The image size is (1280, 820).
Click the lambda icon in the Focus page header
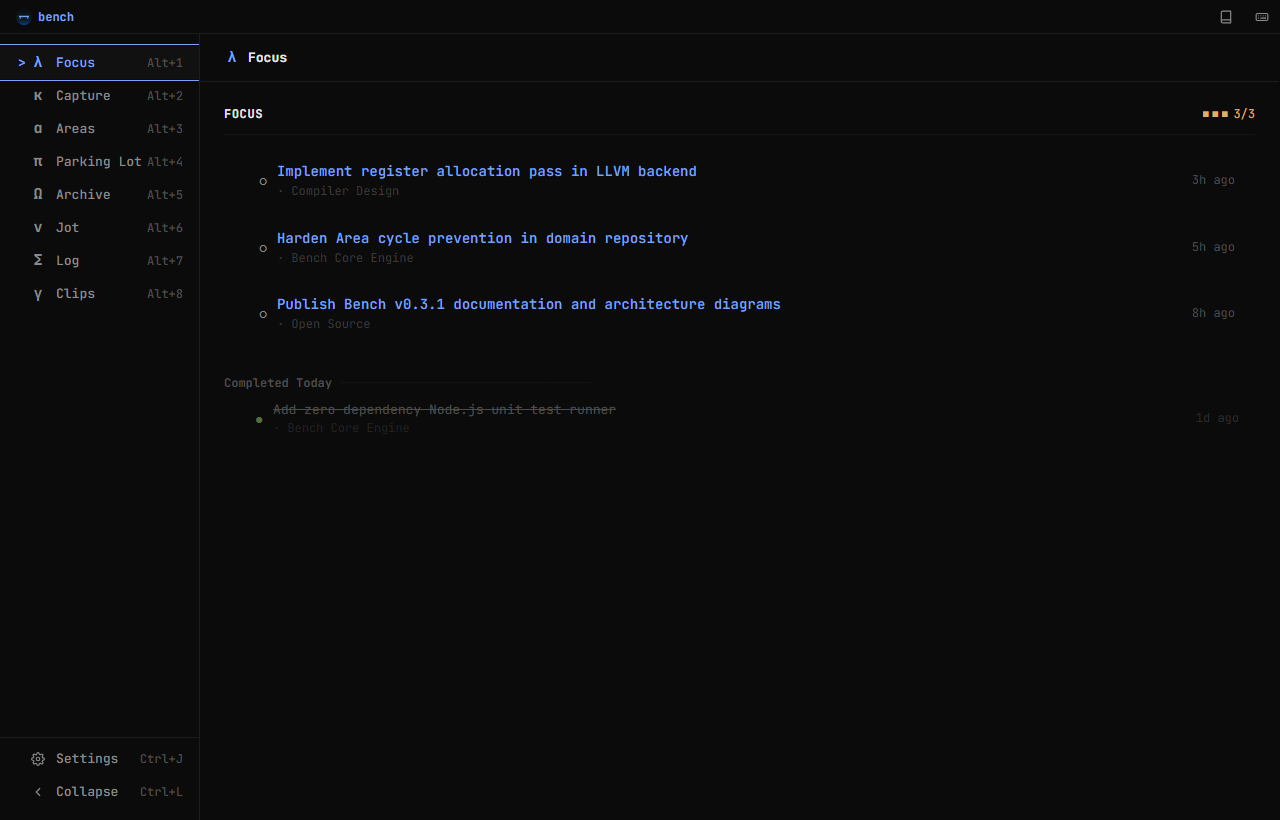(232, 57)
